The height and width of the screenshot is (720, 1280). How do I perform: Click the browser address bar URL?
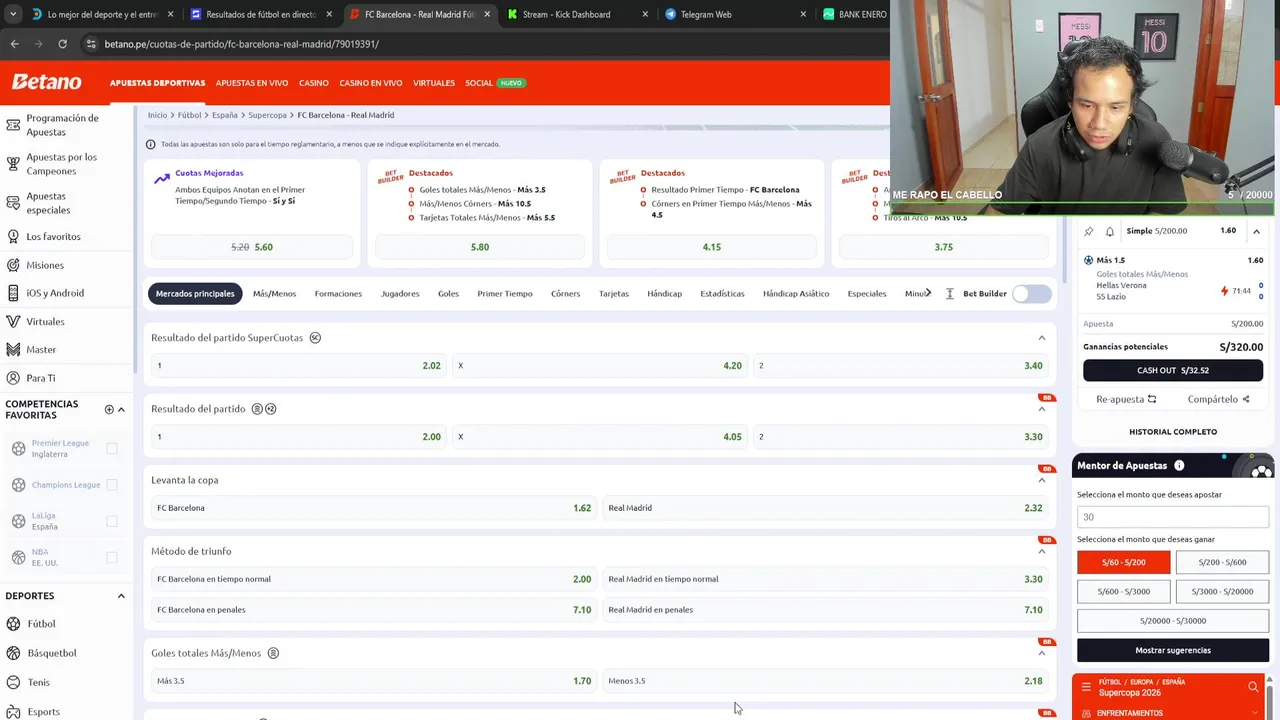(x=242, y=44)
